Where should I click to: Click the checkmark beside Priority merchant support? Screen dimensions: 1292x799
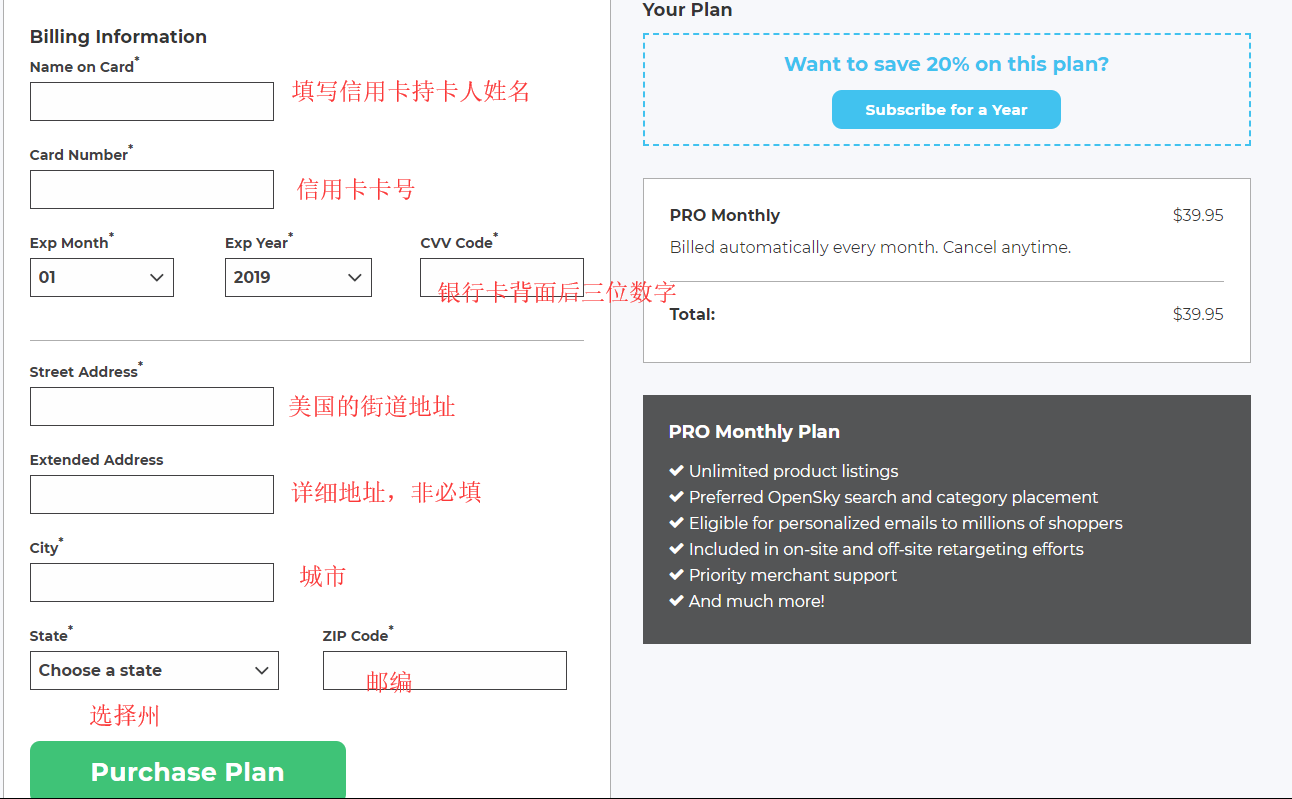[x=676, y=575]
